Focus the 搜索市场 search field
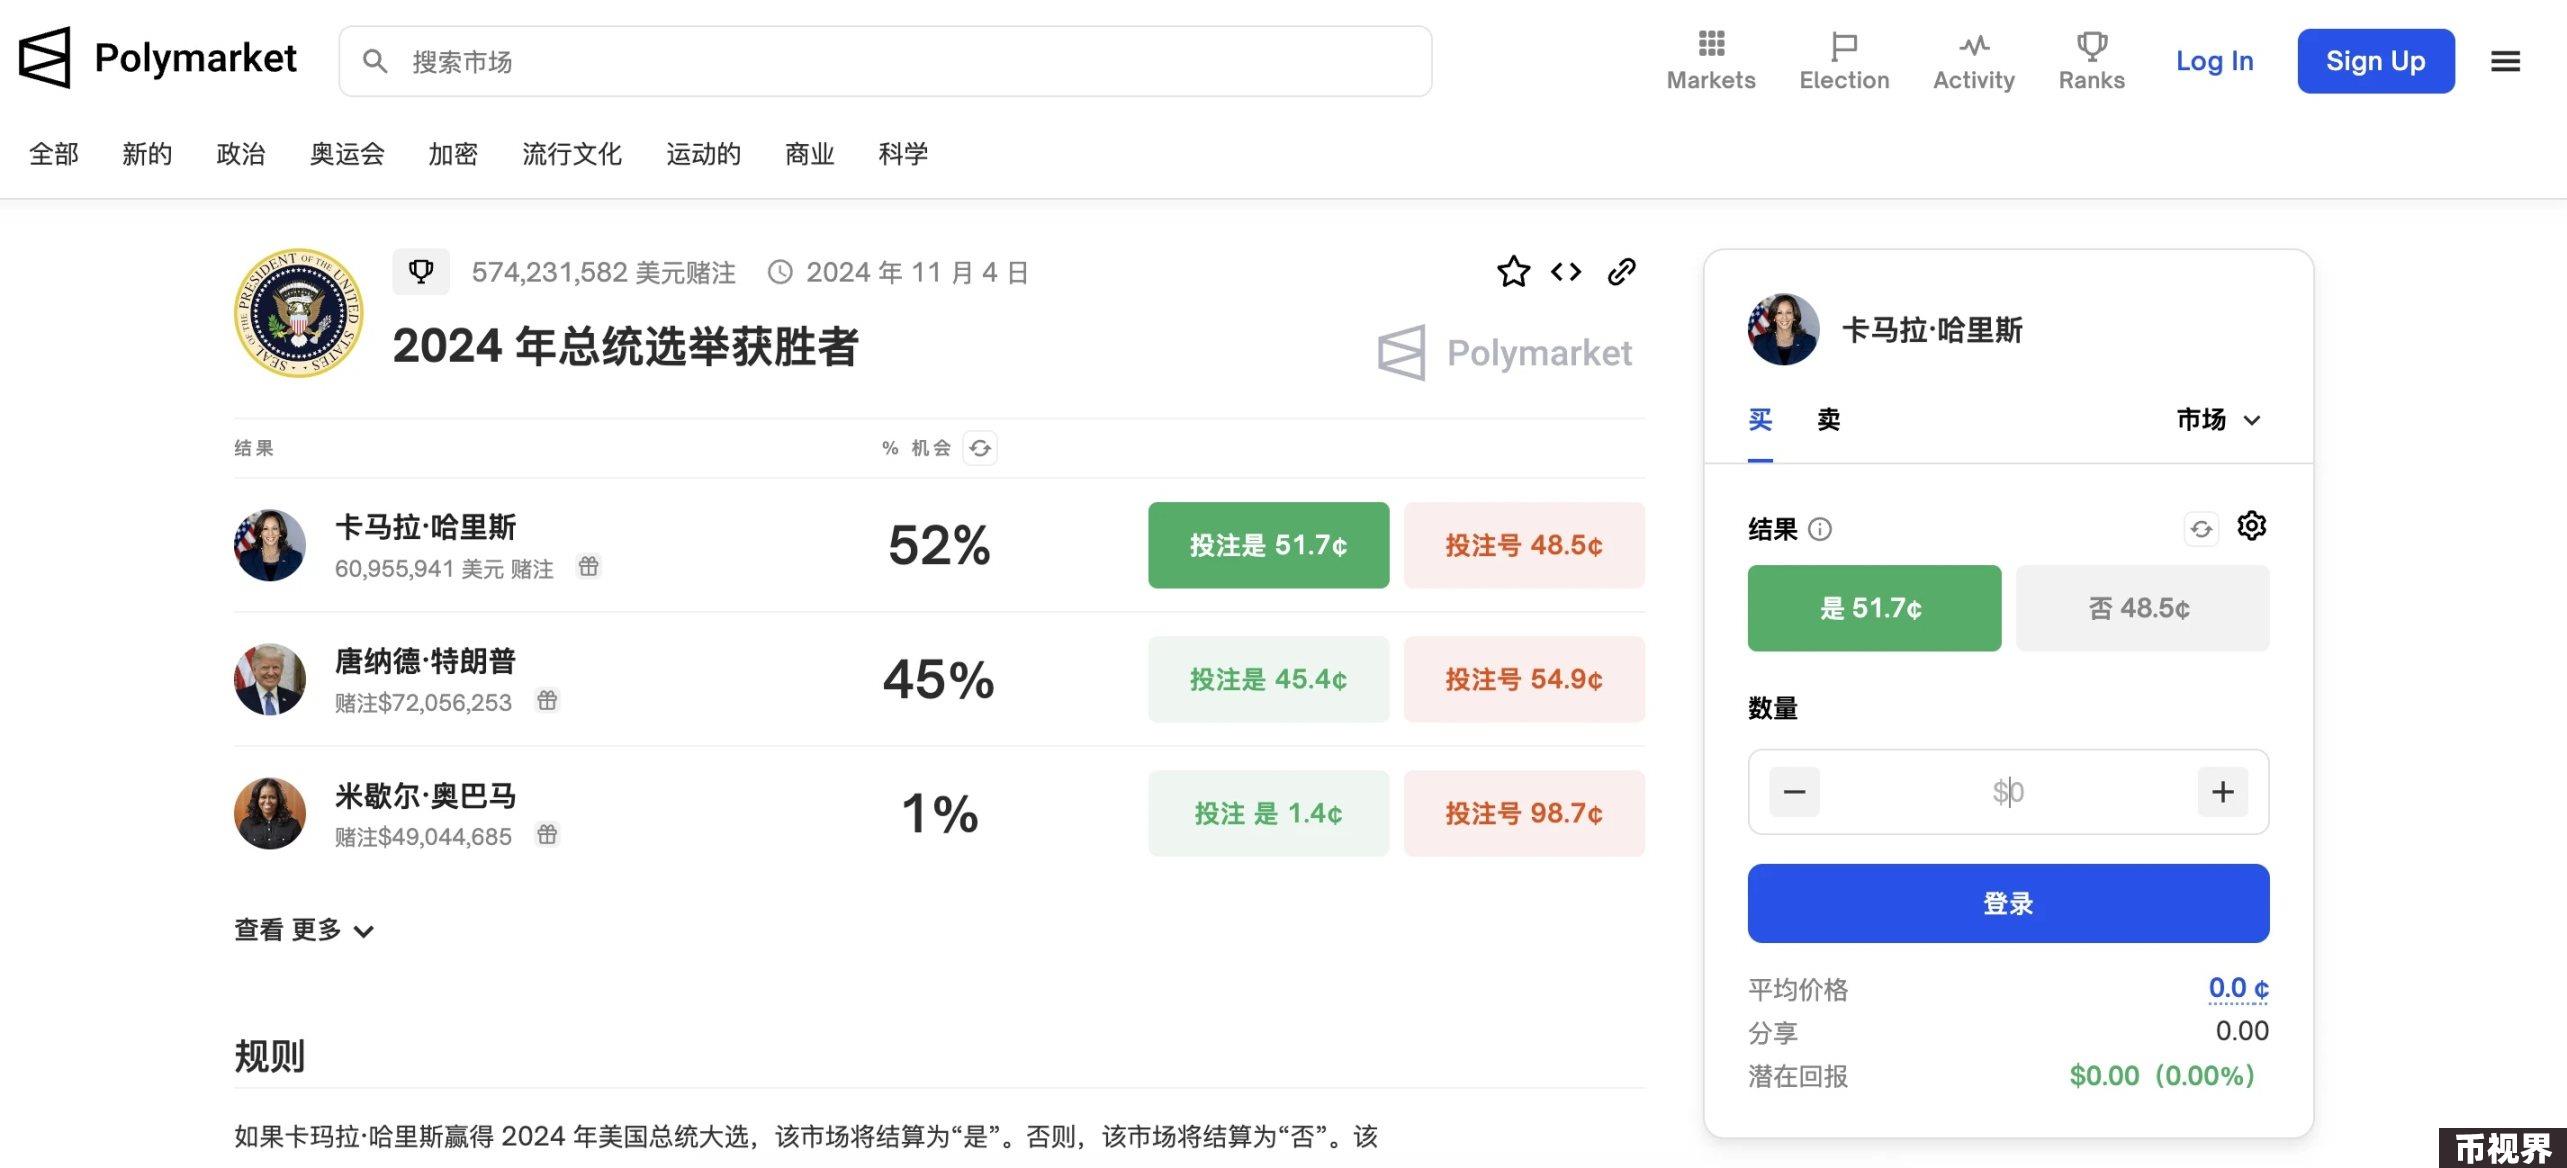The width and height of the screenshot is (2567, 1168). (x=885, y=61)
